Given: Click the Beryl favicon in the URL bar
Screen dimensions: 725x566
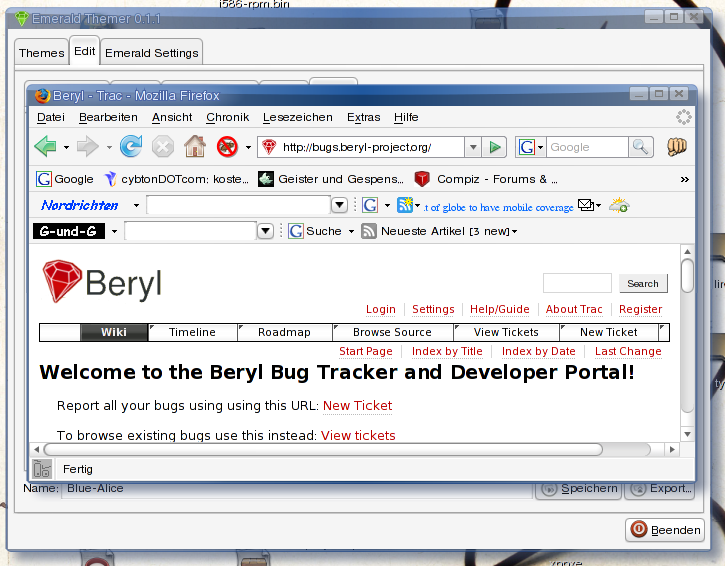Looking at the screenshot, I should [x=269, y=147].
